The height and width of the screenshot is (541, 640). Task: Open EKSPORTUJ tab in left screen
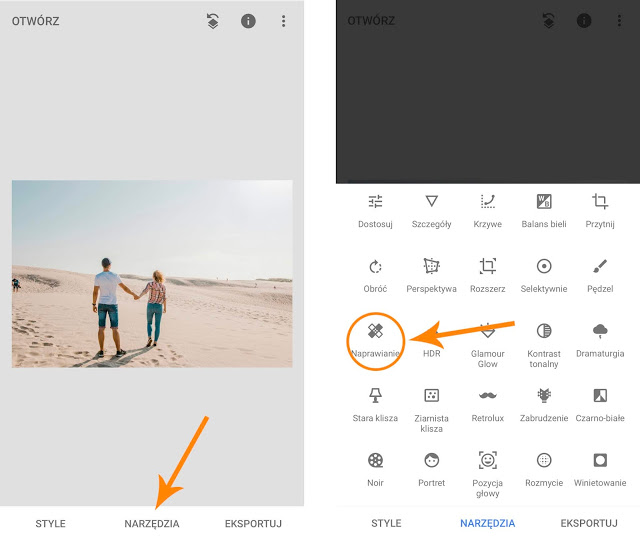pos(253,523)
